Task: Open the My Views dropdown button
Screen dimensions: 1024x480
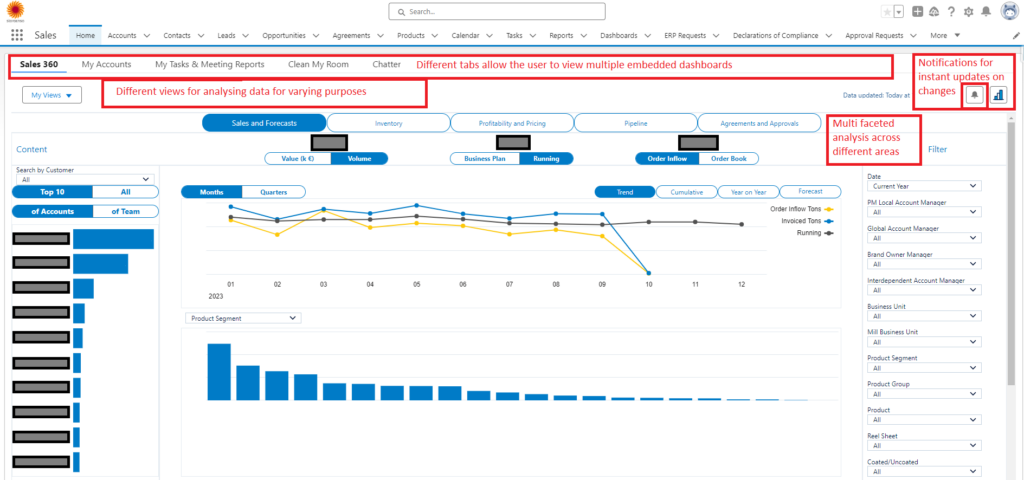Action: click(x=52, y=95)
